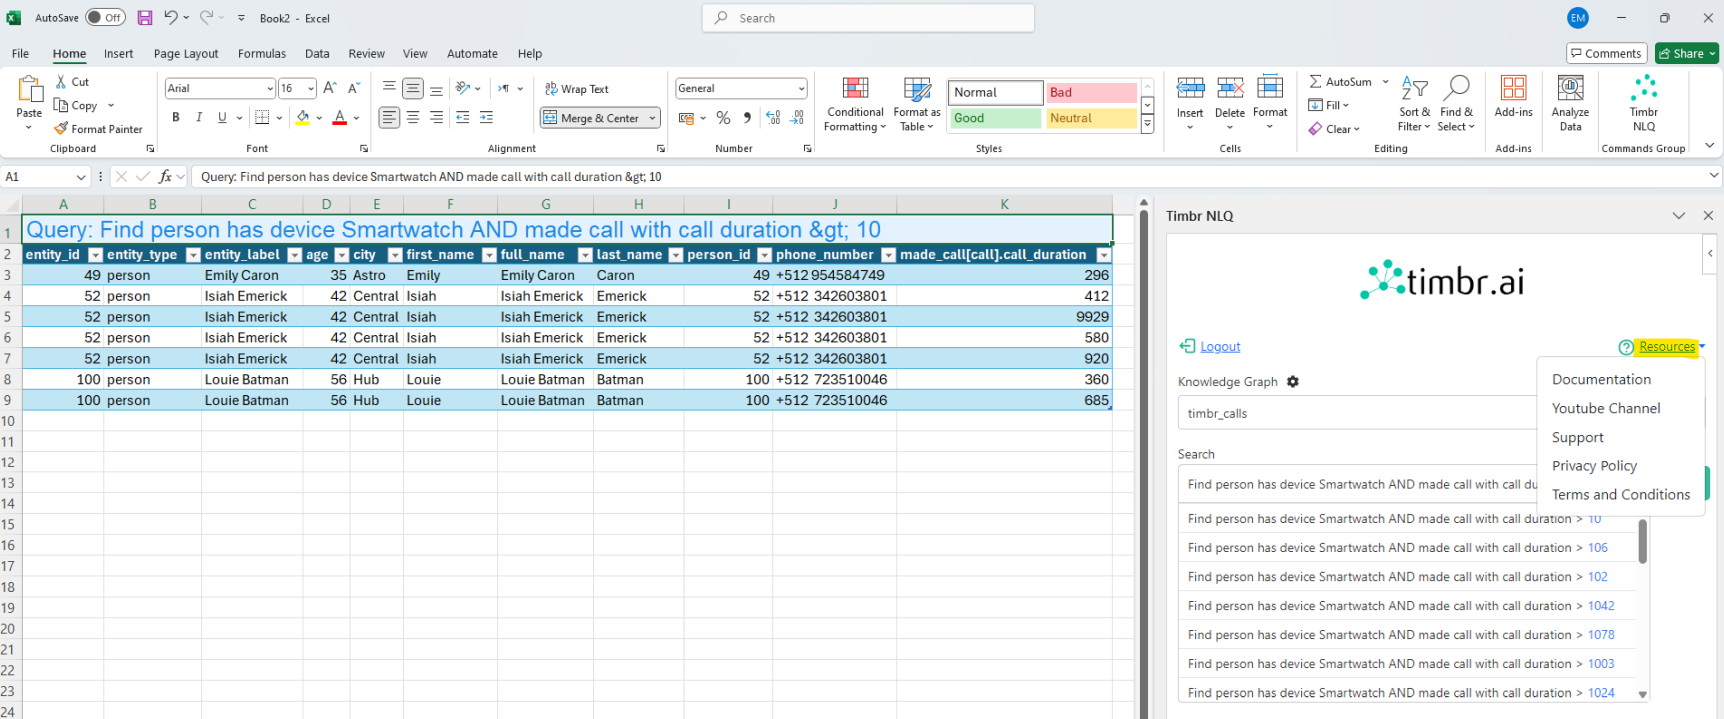1724x719 pixels.
Task: Toggle AutoSave switch
Action: [105, 18]
